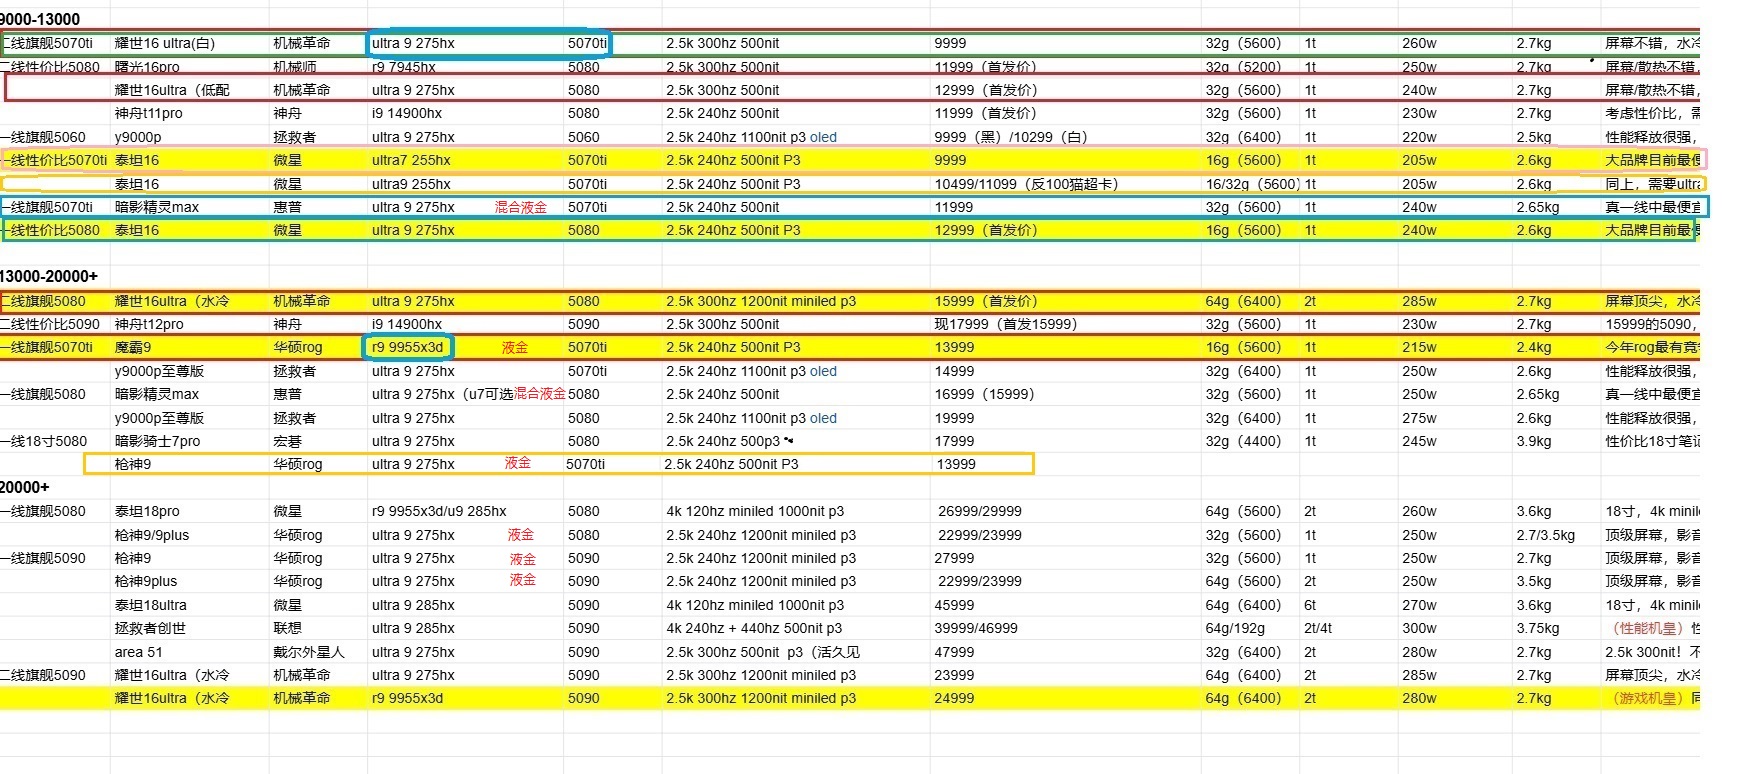Click the 26999/29999 price cell
1741x774 pixels.
pos(980,511)
